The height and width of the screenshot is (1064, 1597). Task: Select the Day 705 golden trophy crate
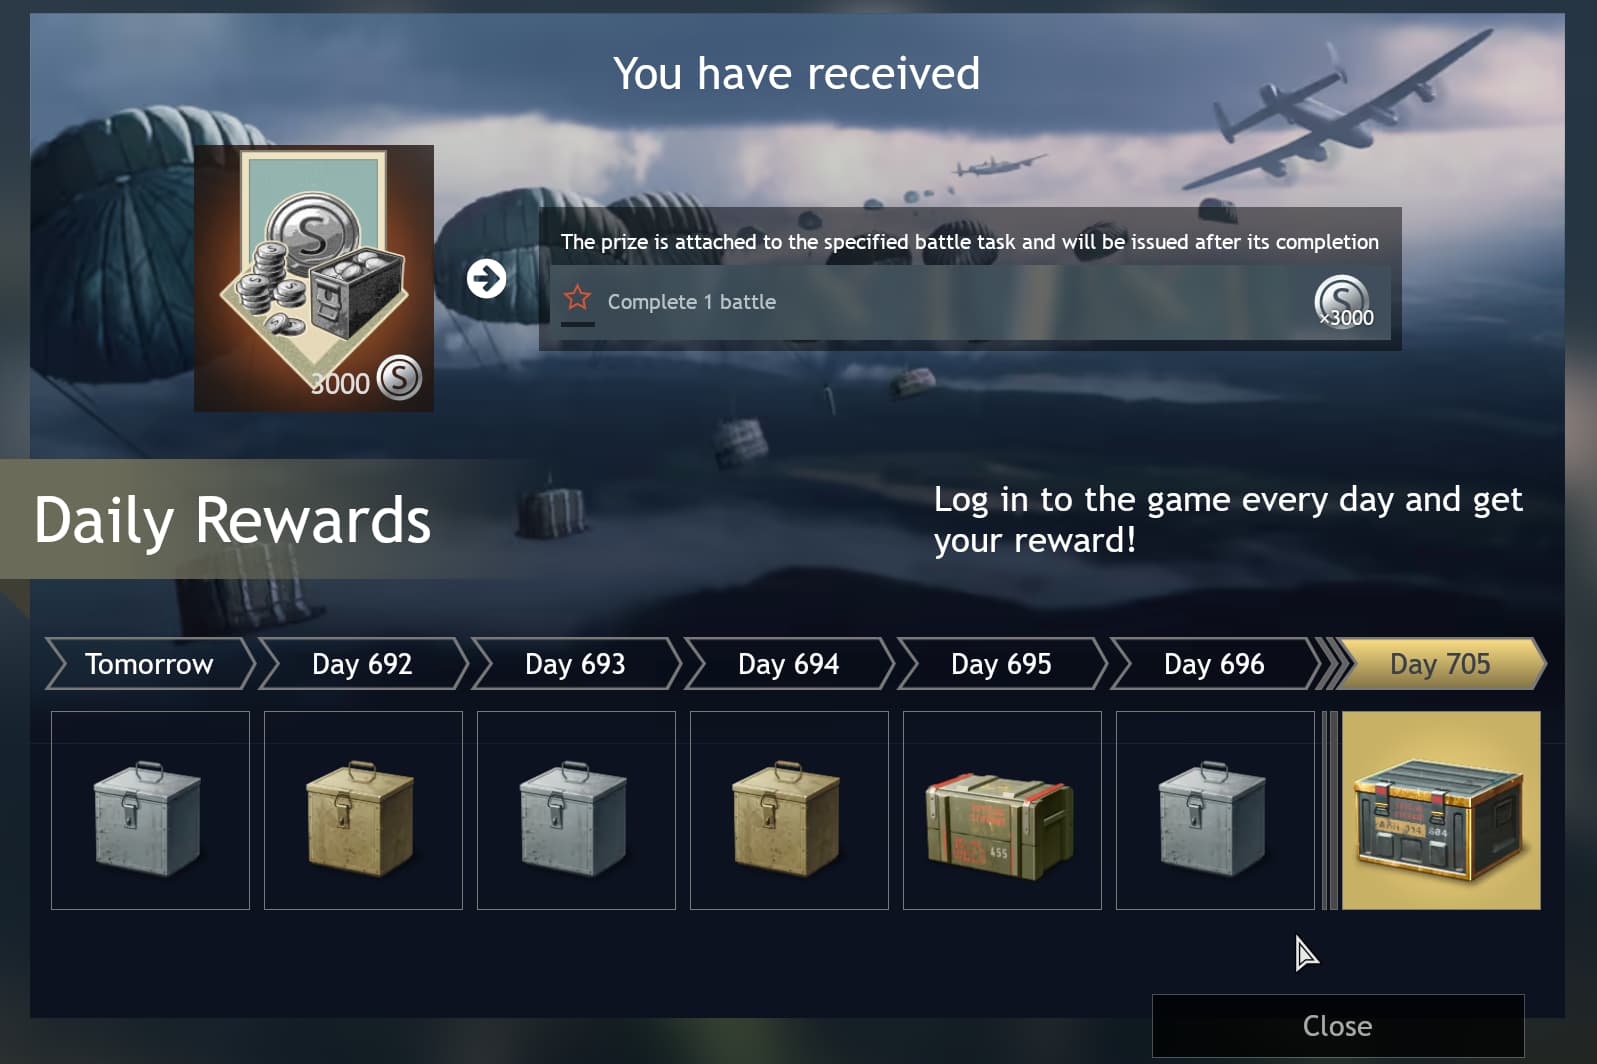pyautogui.click(x=1441, y=810)
